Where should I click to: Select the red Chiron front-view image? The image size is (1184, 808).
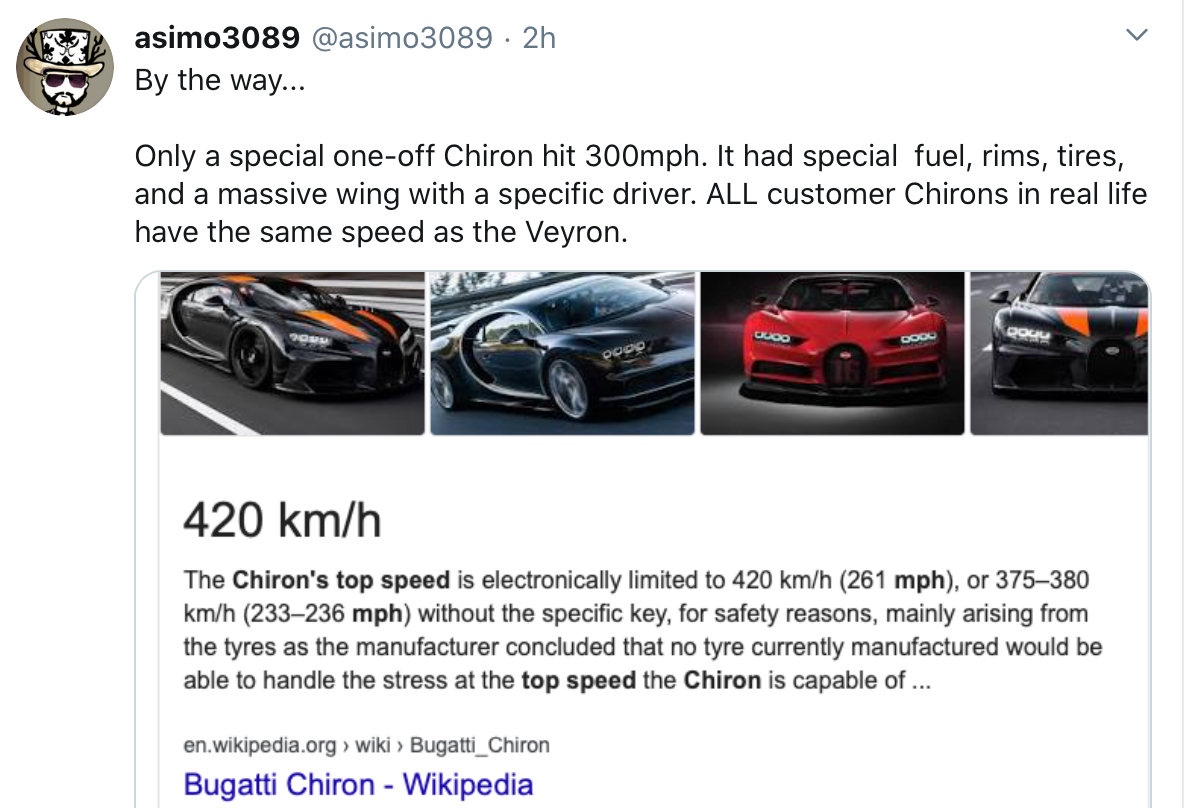pos(832,353)
